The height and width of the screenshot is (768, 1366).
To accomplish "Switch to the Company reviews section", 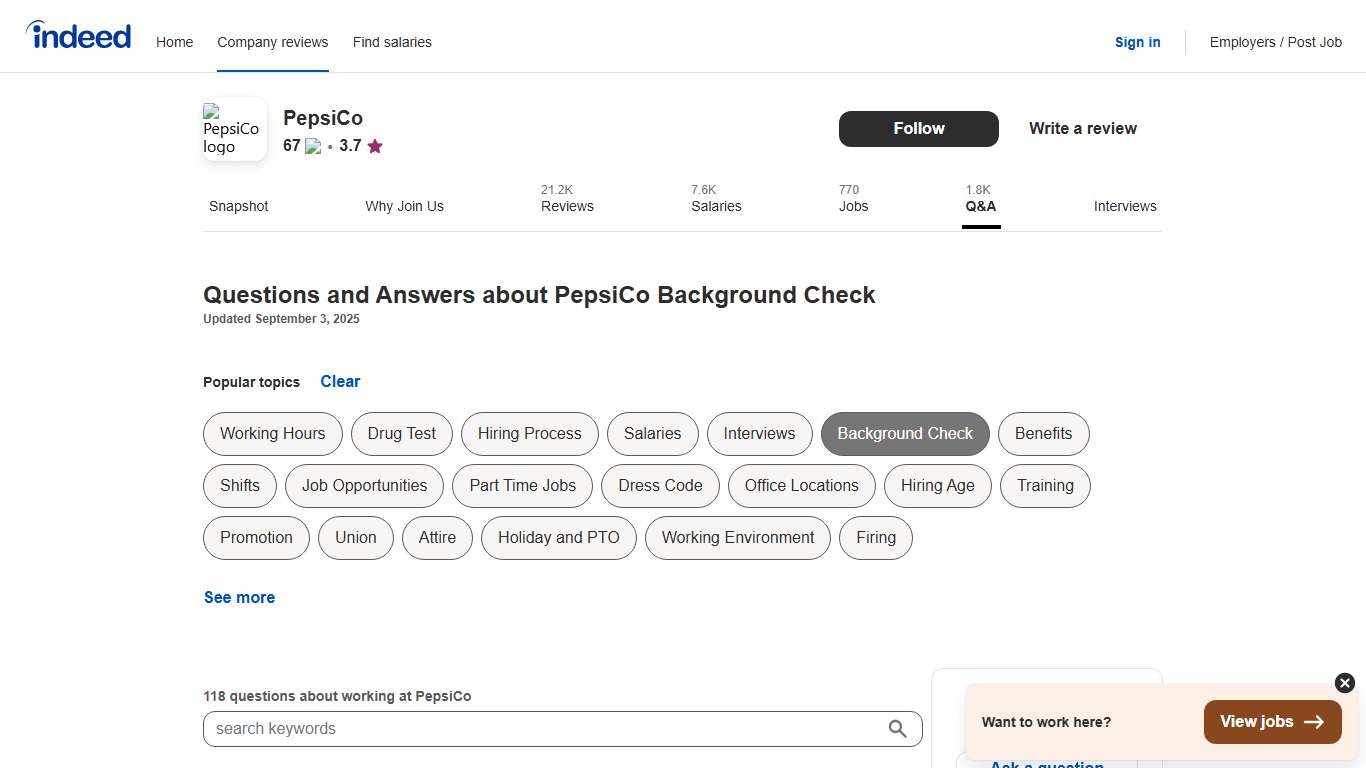I will 272,42.
